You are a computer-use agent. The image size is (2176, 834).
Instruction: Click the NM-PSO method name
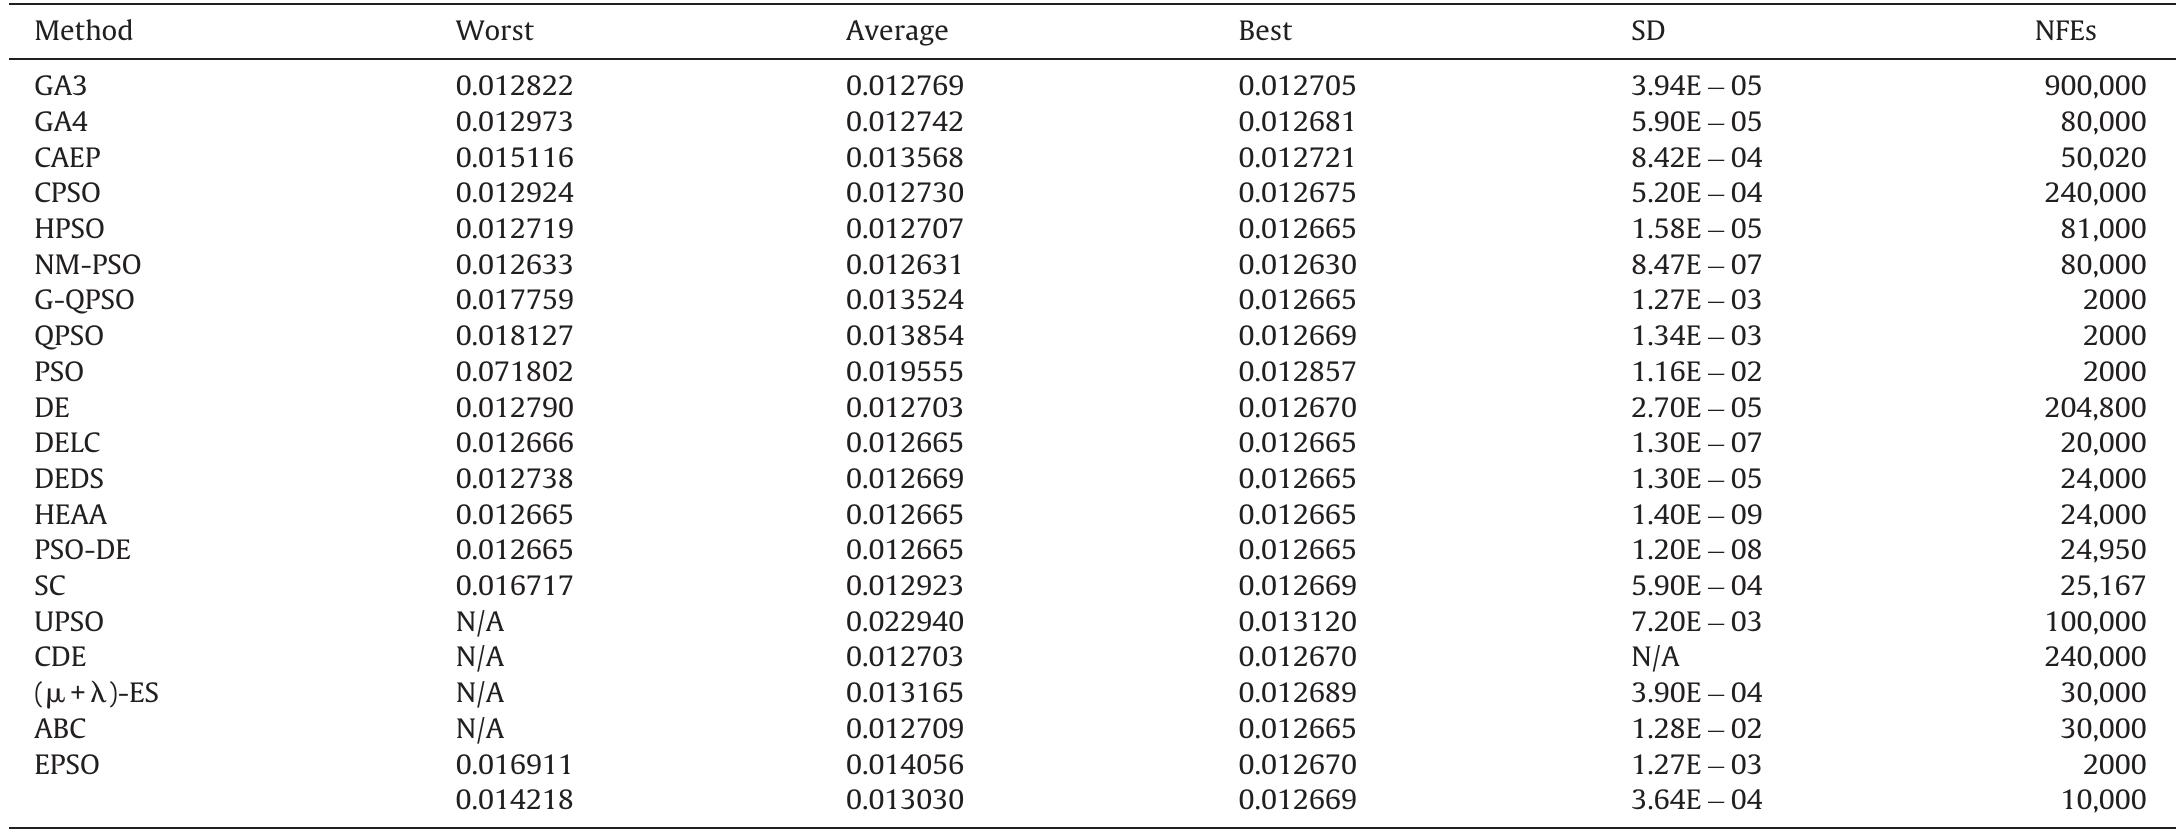(87, 265)
